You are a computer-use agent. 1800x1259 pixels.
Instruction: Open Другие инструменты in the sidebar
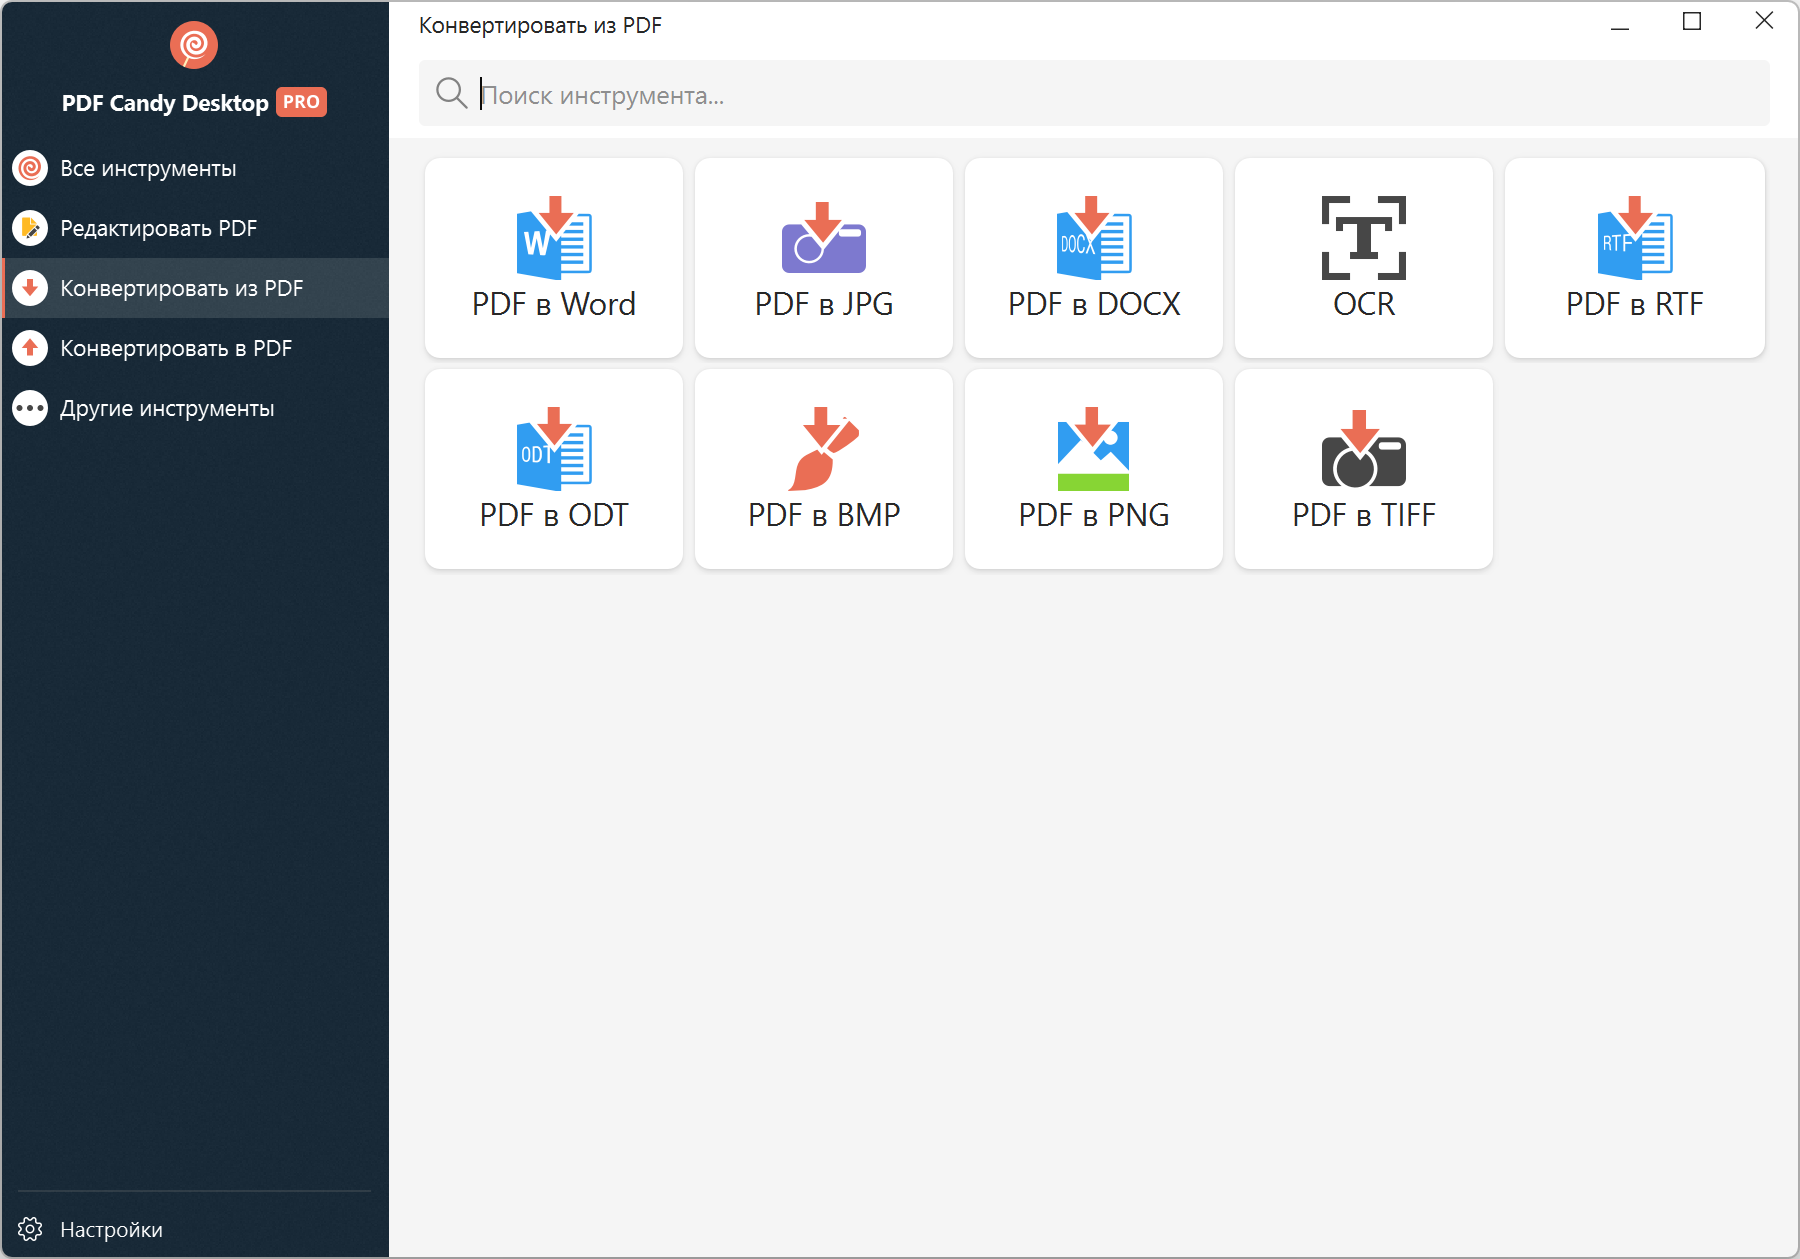pyautogui.click(x=195, y=408)
